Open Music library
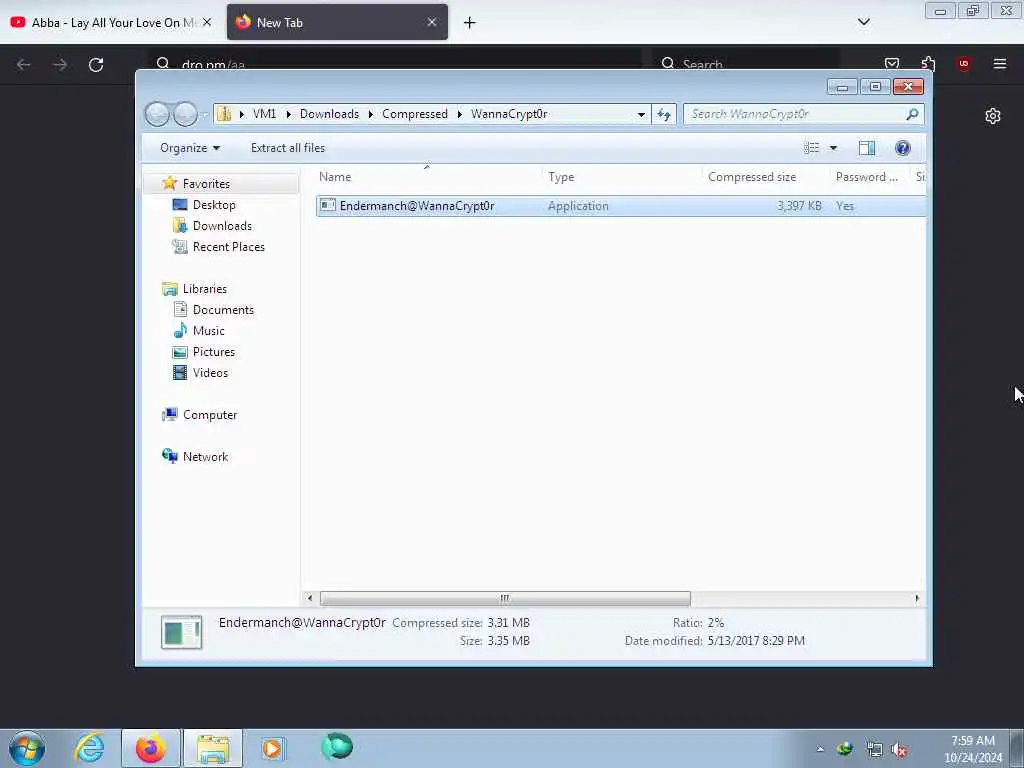Screen dimensions: 1024x768 tap(208, 330)
